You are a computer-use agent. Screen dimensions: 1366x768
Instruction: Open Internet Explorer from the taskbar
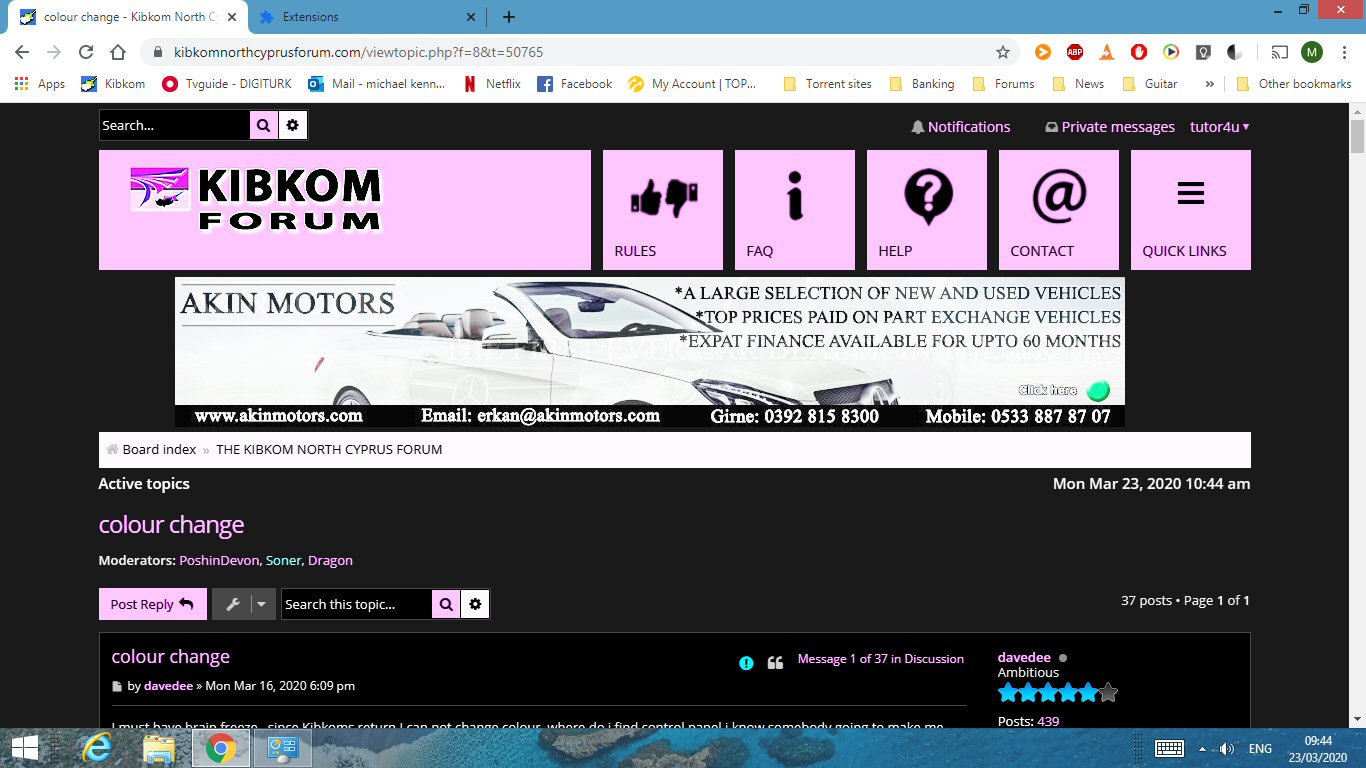pos(97,748)
